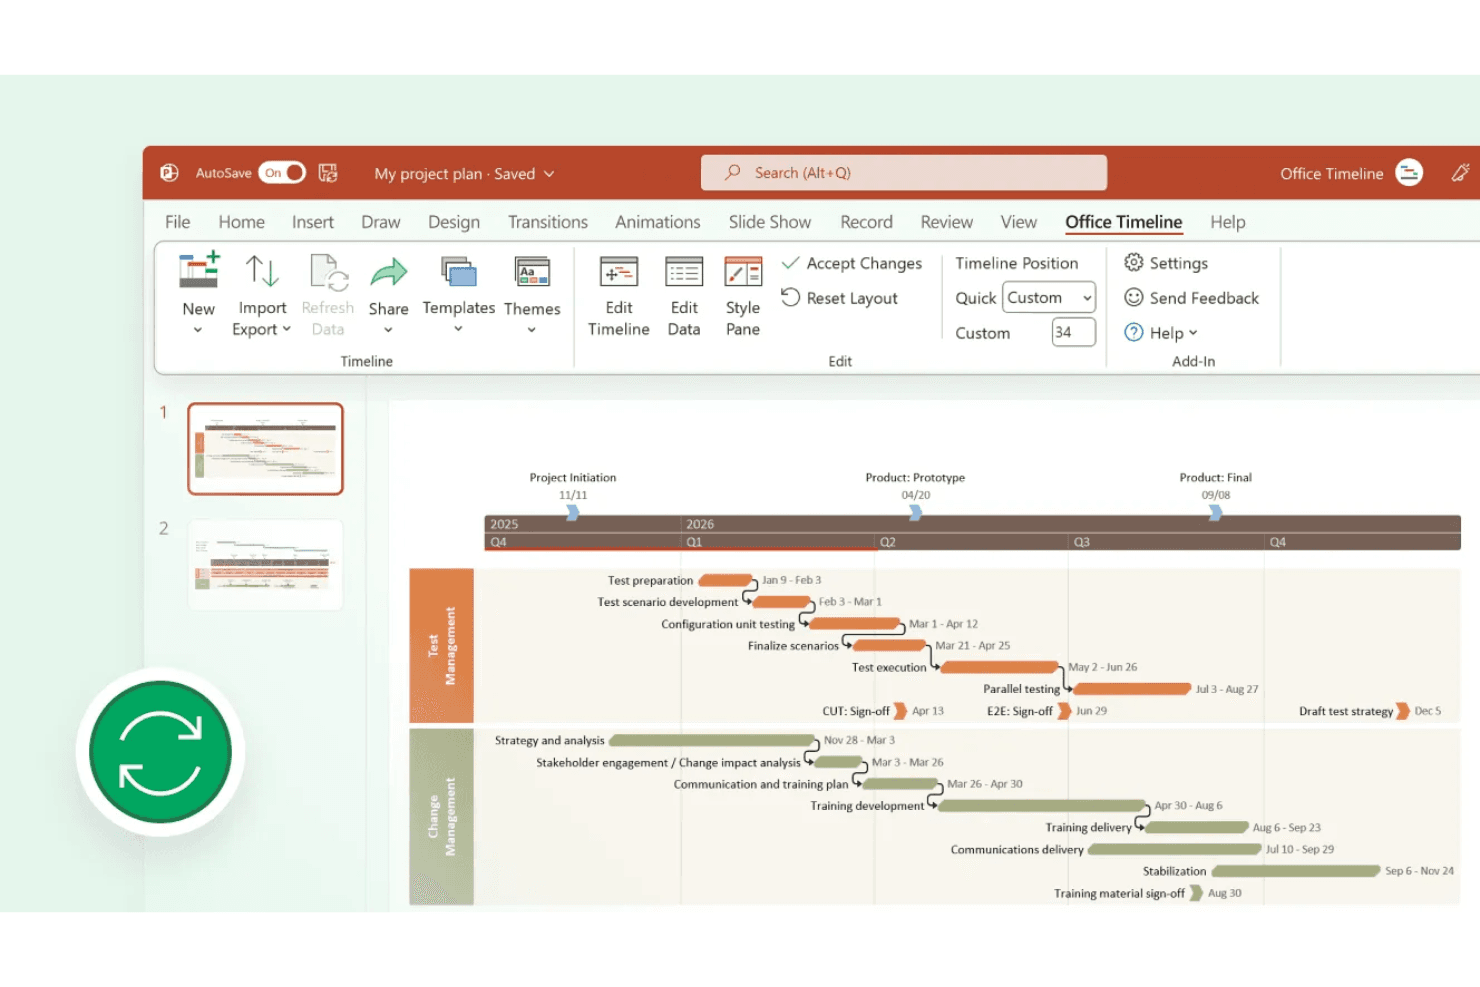Open the Templates gallery icon

point(459,272)
